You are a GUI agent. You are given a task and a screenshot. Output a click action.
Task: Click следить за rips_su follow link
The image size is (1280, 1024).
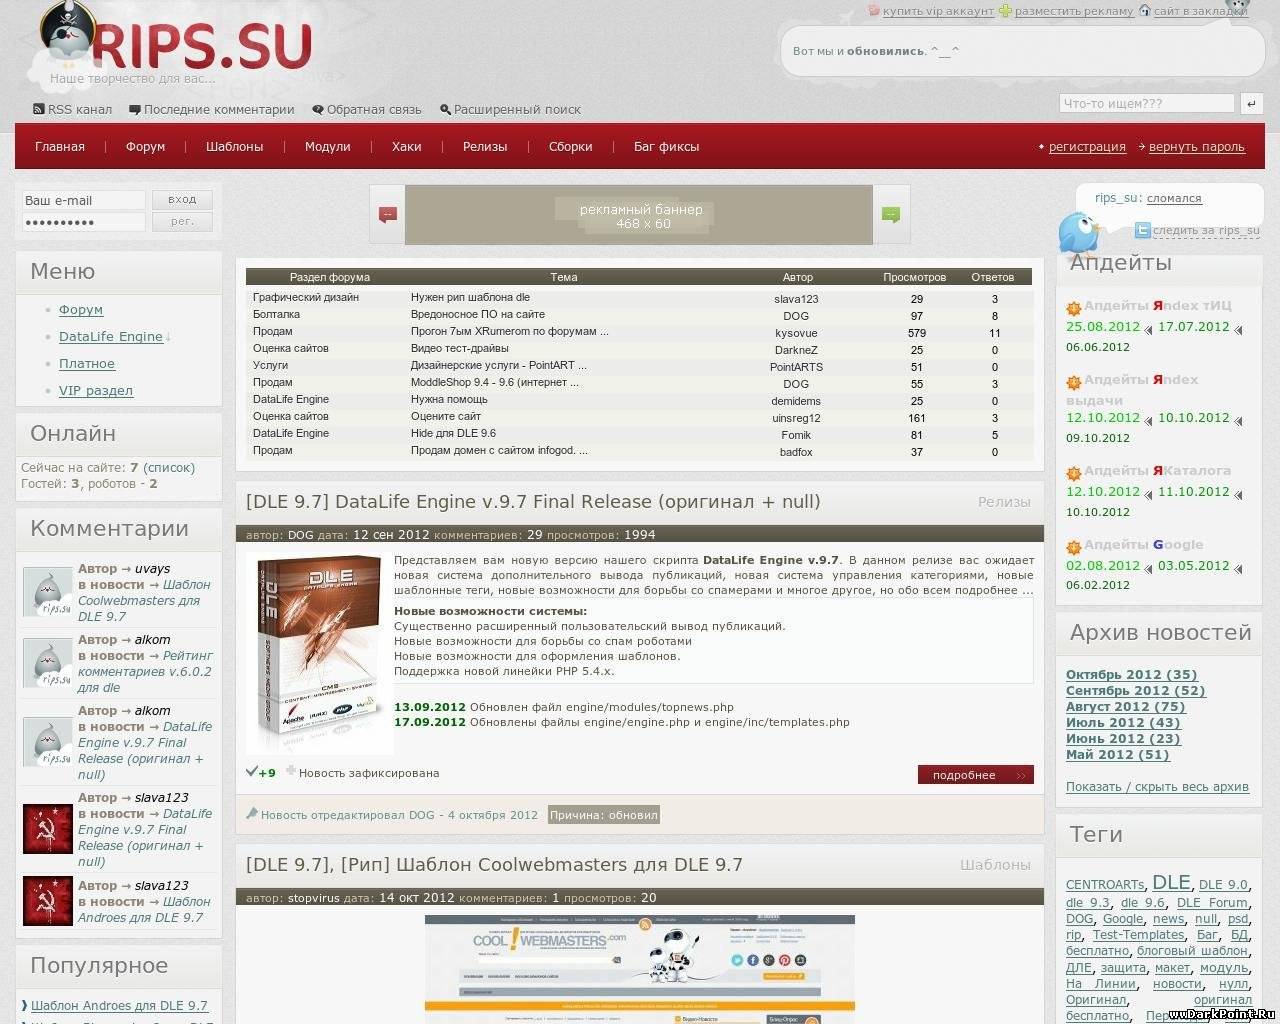(1206, 230)
